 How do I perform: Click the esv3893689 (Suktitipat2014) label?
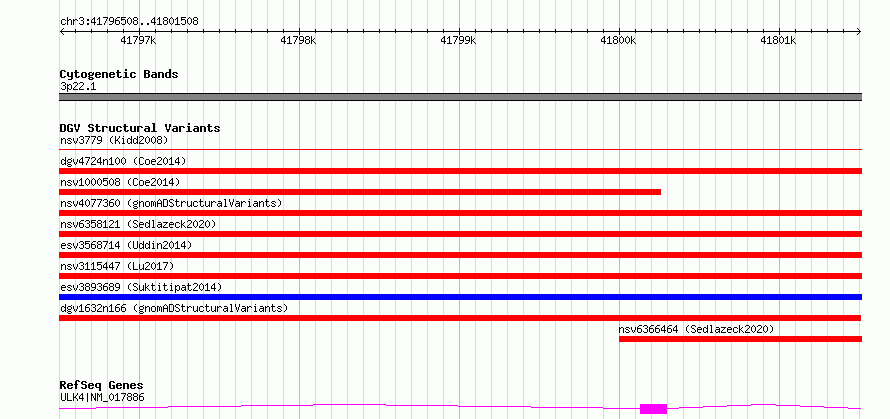(141, 287)
